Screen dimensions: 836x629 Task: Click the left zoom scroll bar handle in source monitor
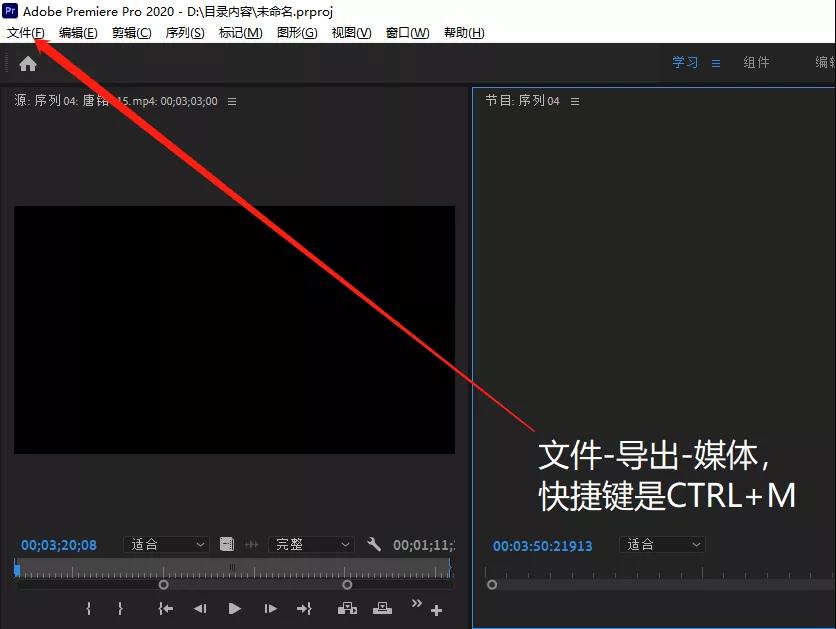[x=164, y=585]
